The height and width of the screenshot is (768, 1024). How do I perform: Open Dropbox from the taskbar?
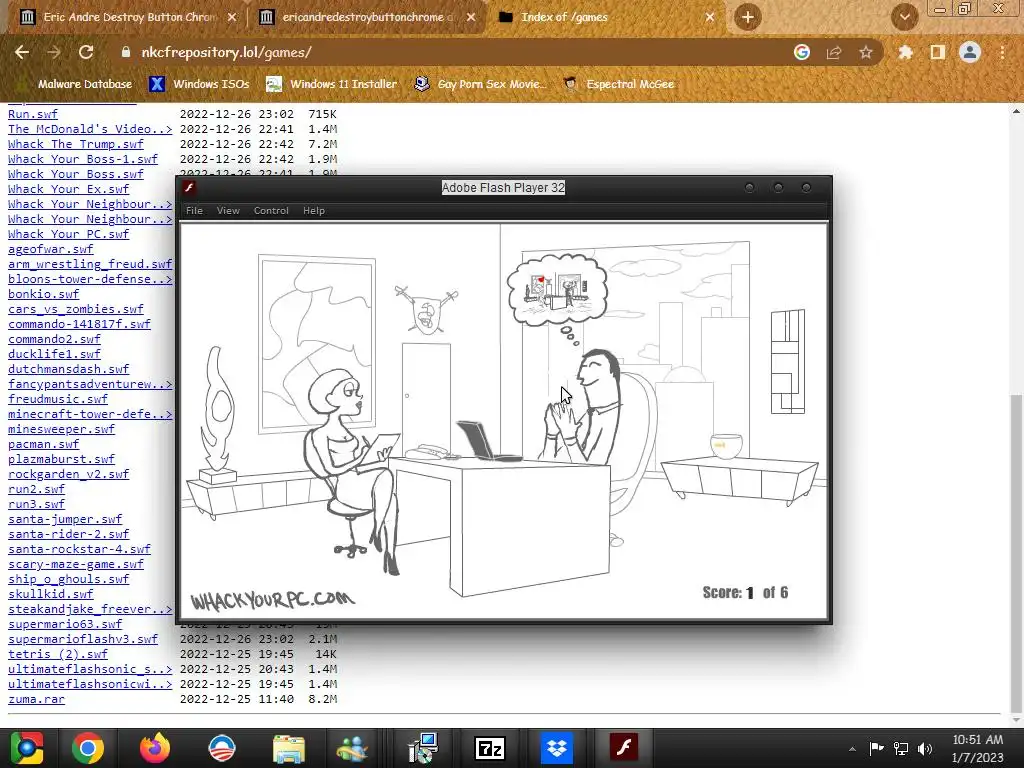tap(556, 748)
